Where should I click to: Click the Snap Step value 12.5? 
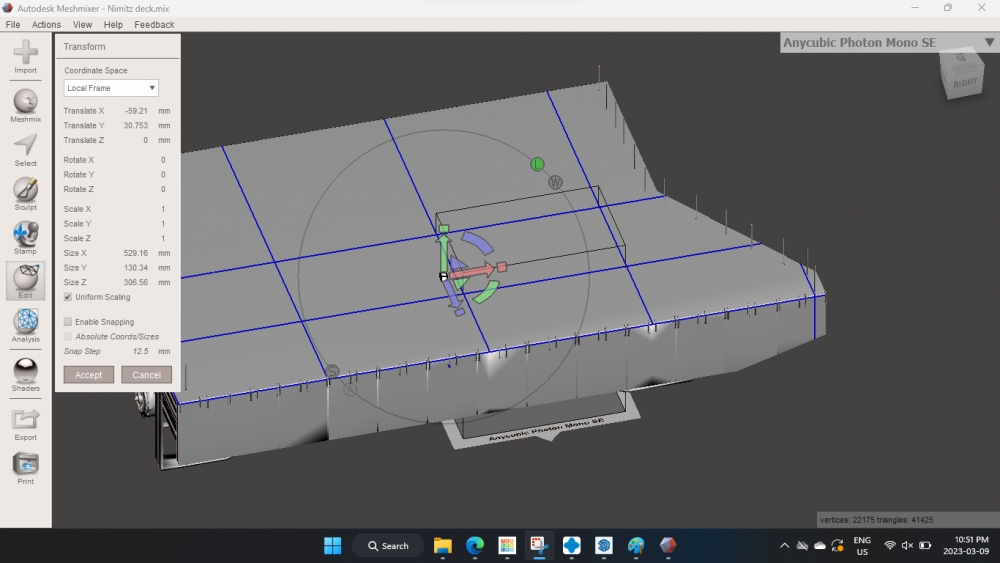[140, 351]
